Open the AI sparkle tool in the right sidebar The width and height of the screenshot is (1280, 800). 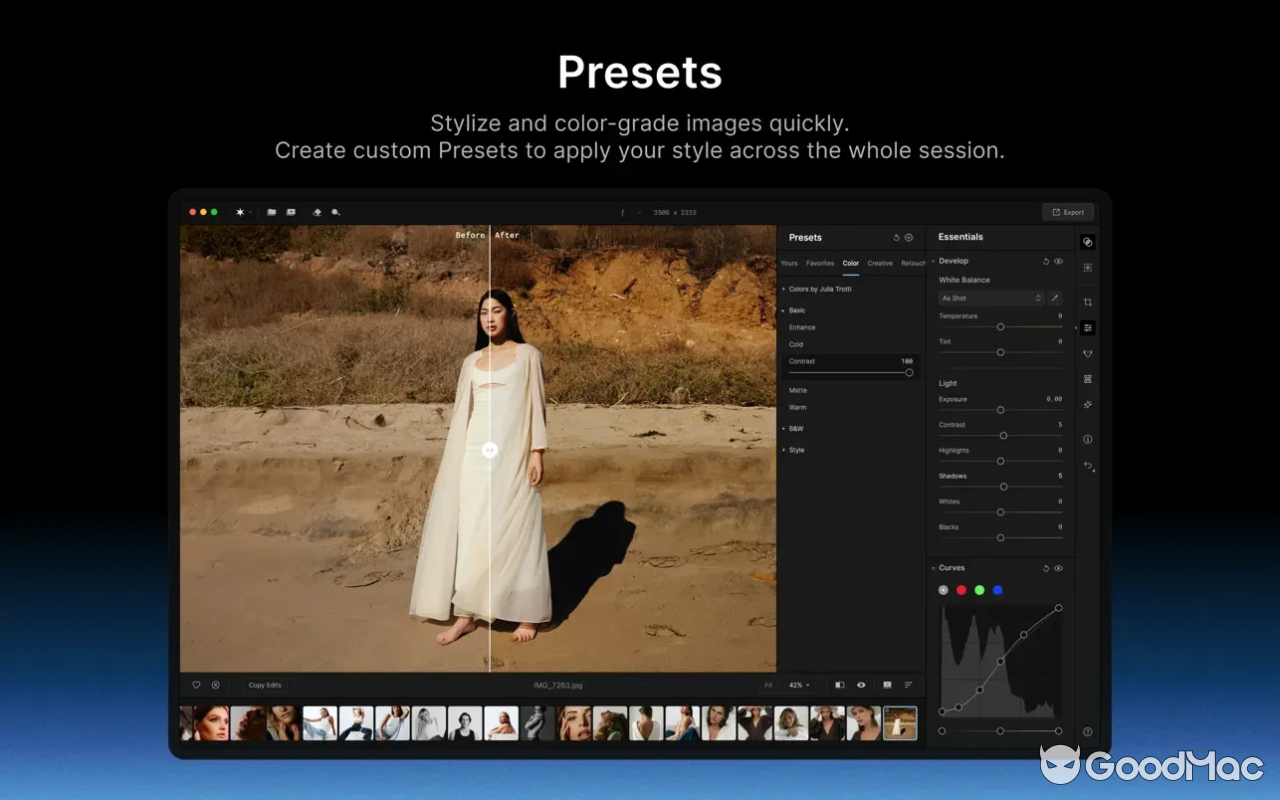pos(1087,404)
